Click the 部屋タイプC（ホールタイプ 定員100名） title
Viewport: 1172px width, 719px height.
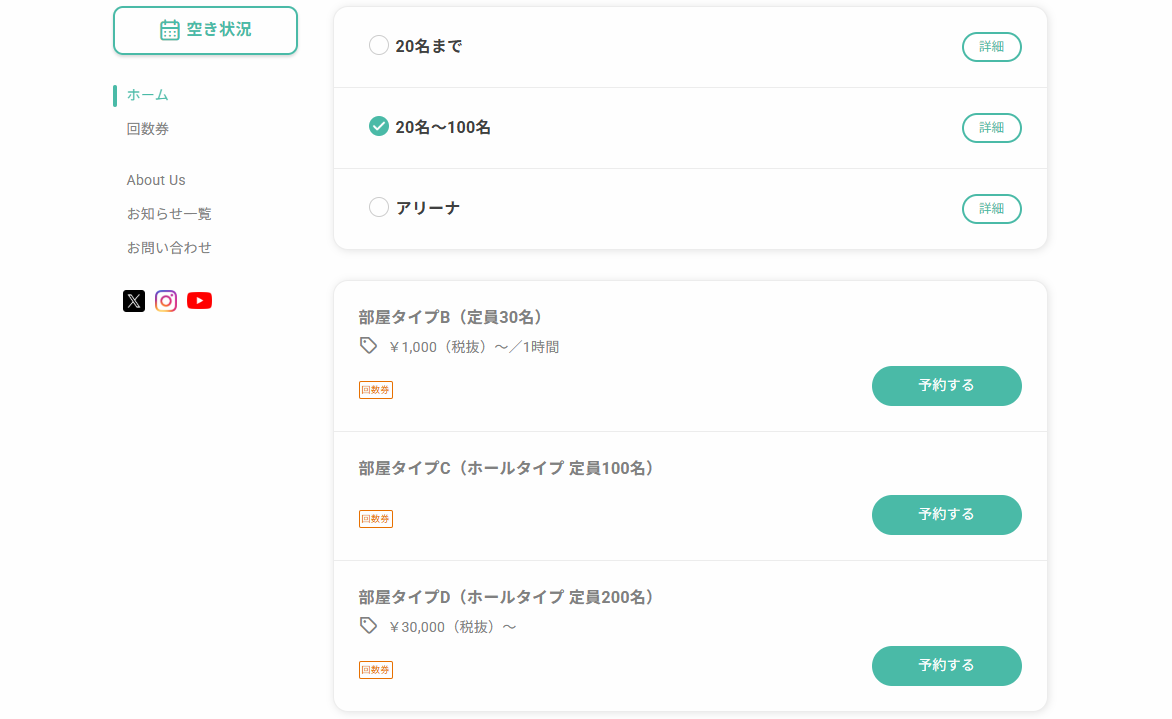pos(507,468)
